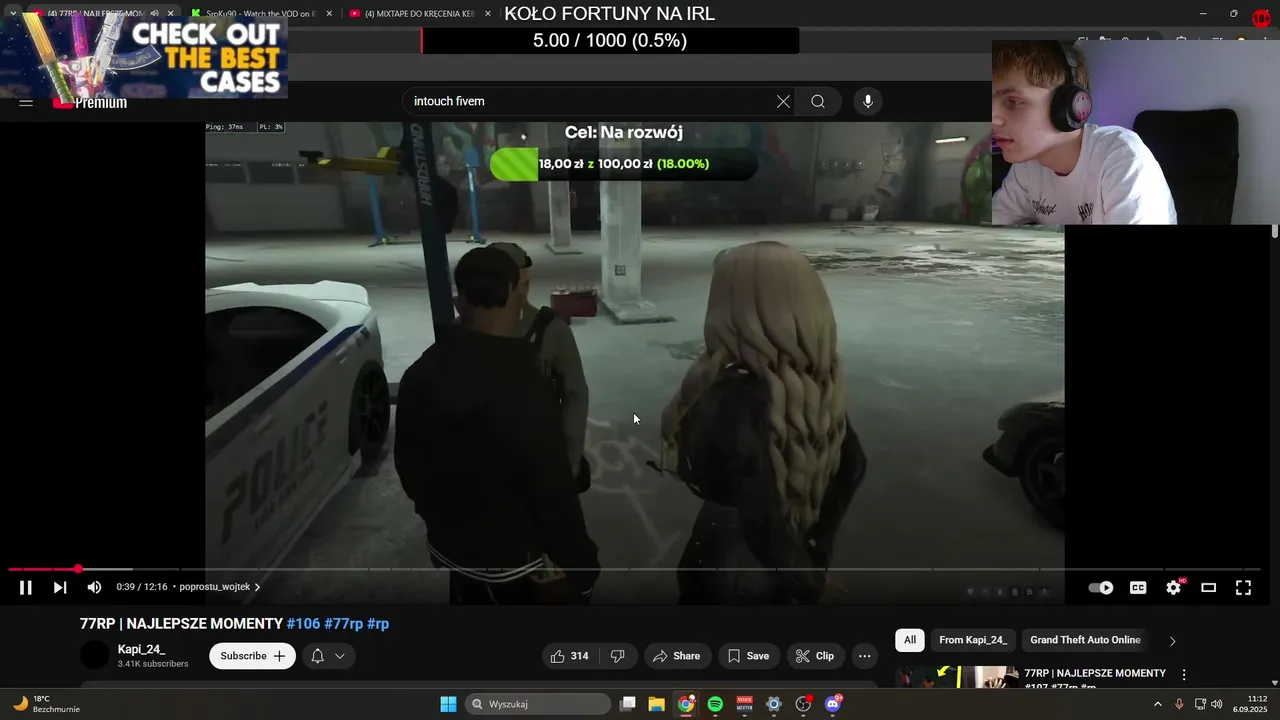The width and height of the screenshot is (1280, 720).
Task: Click the Share button
Action: click(x=676, y=656)
